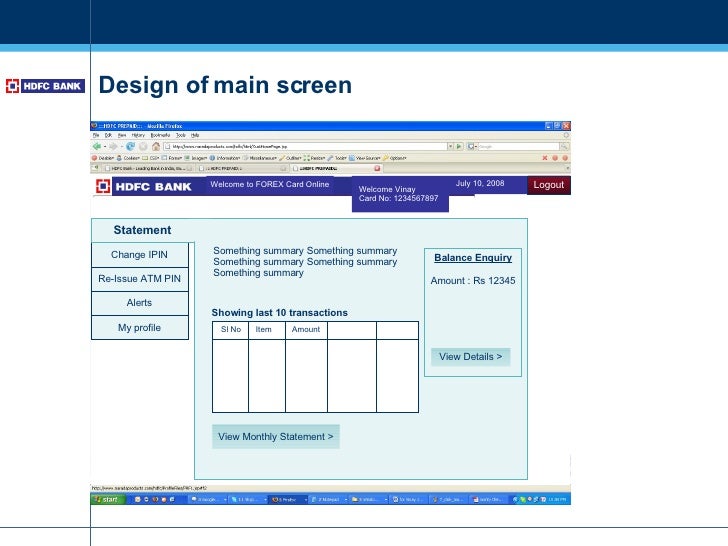The height and width of the screenshot is (546, 728).
Task: Open the View Source menu in developer toolbar
Action: coord(365,158)
